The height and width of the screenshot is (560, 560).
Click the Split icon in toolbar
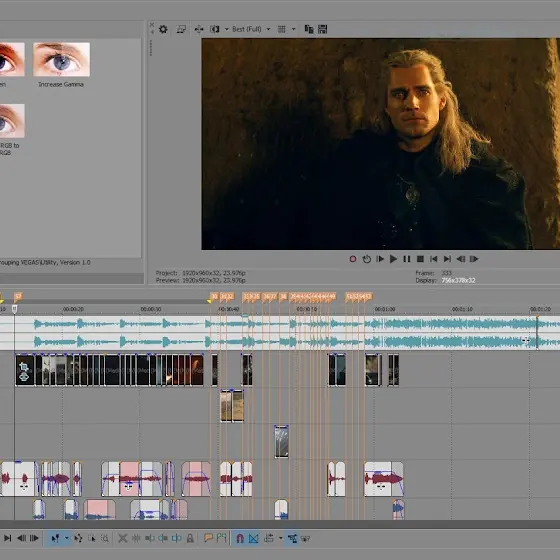coord(176,538)
